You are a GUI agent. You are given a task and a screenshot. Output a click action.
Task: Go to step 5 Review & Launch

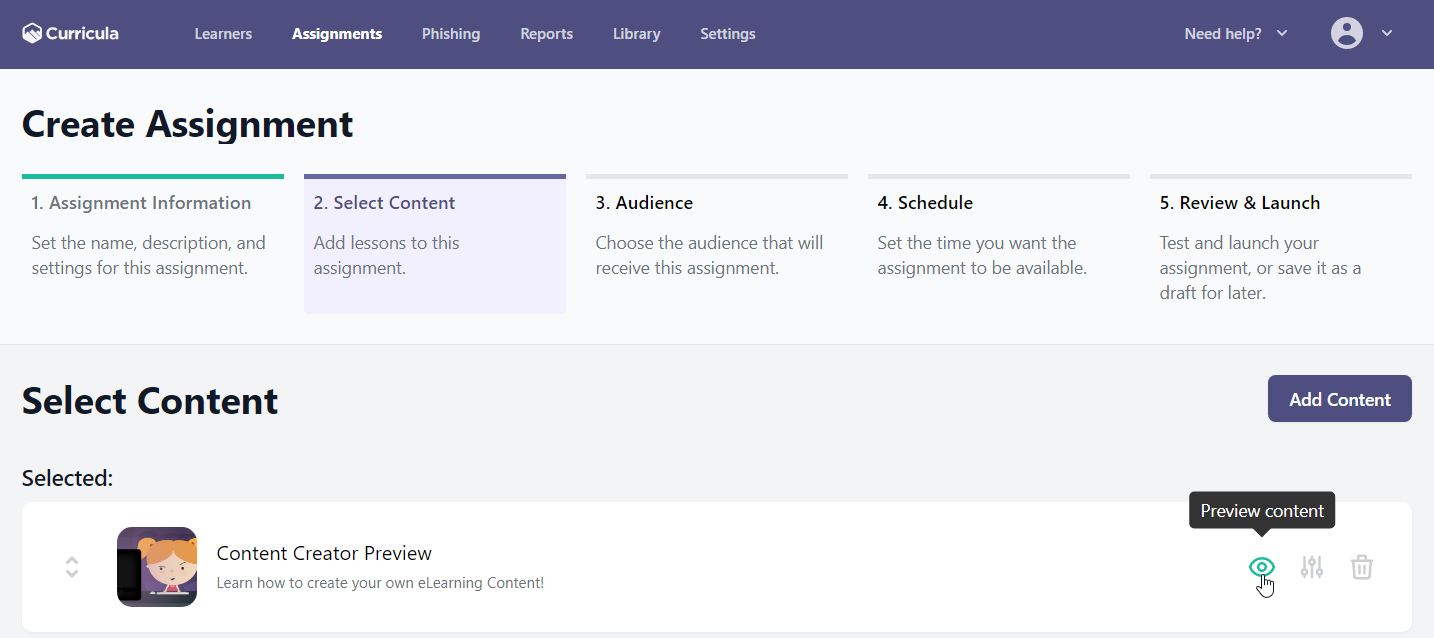(1281, 244)
